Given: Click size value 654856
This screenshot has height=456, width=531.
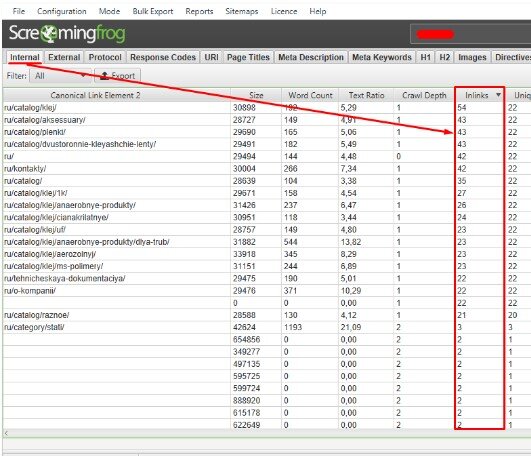Looking at the screenshot, I should tap(247, 339).
